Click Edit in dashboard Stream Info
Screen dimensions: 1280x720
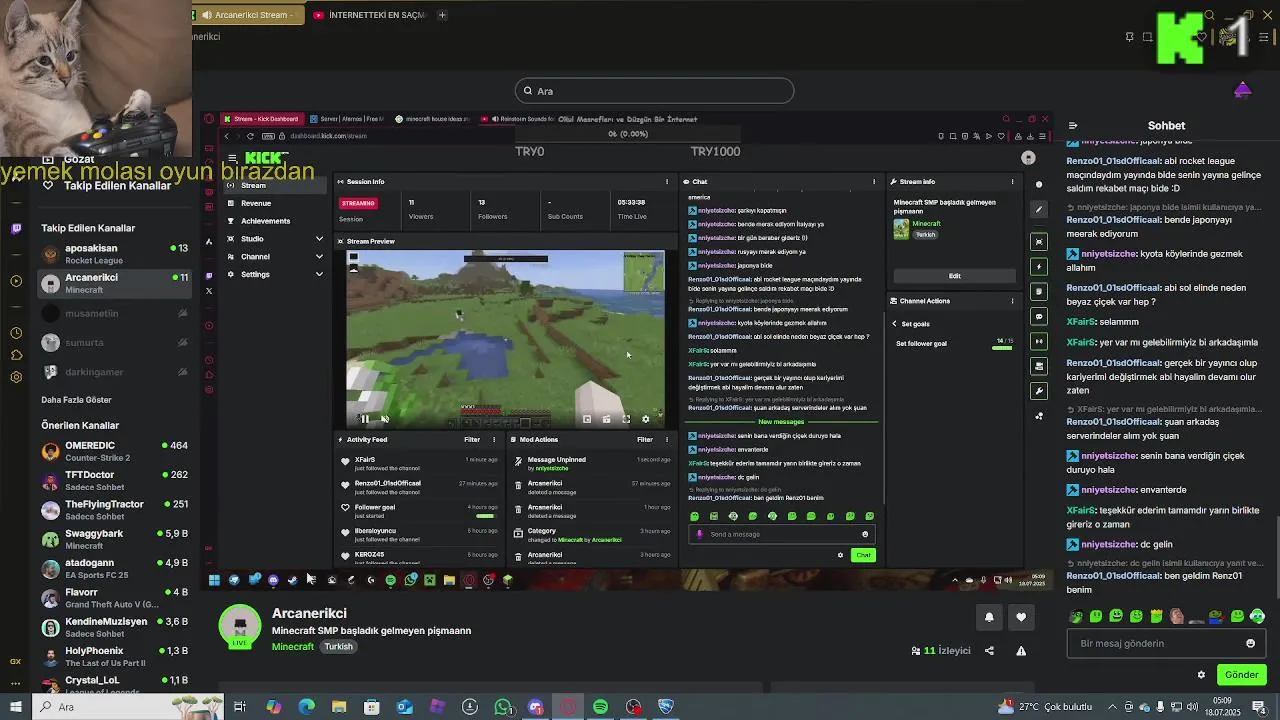pyautogui.click(x=954, y=276)
